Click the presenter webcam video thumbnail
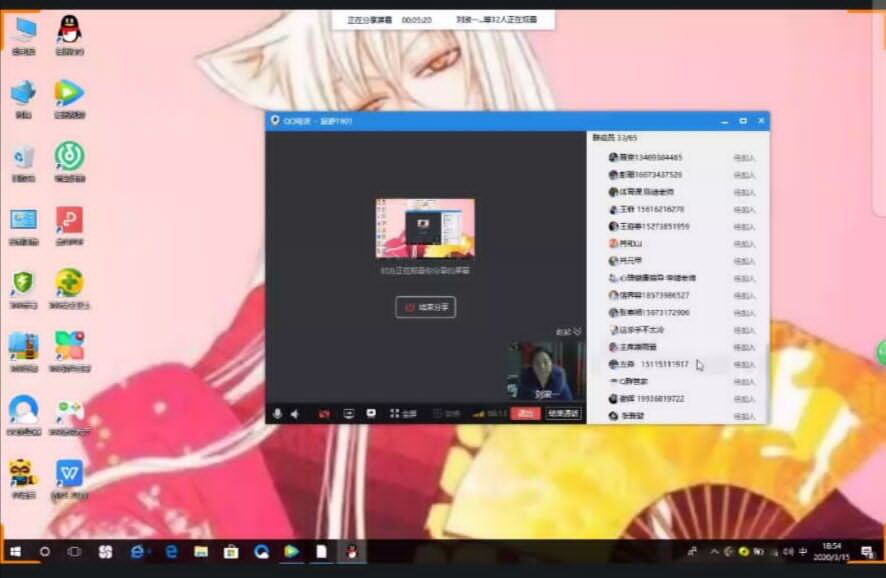The image size is (886, 578). click(x=545, y=371)
